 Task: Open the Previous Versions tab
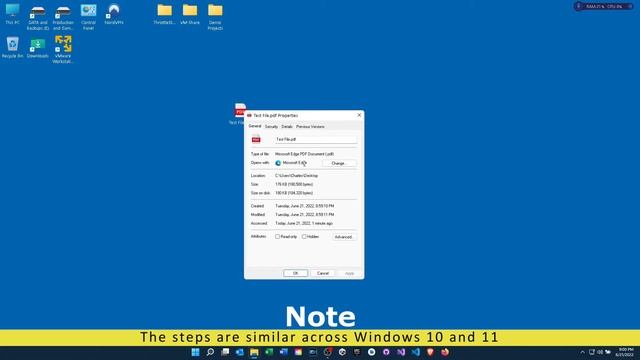(310, 127)
